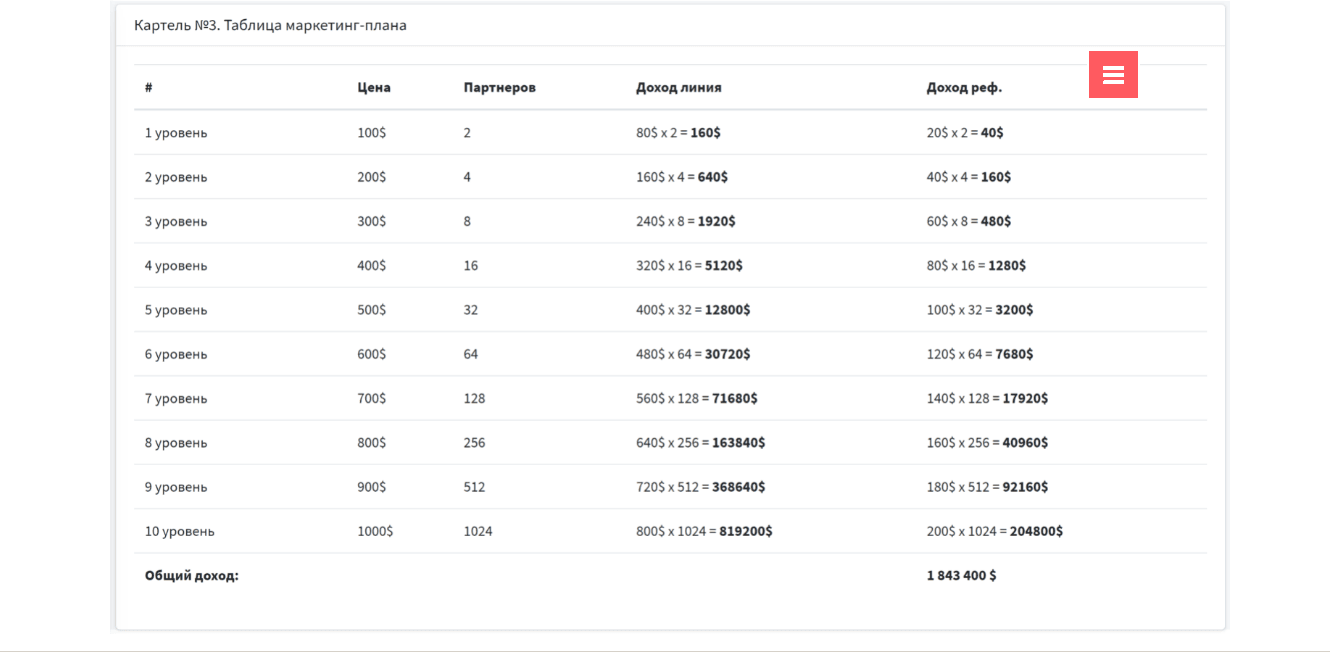Click the 'Картель №3. Таблица маркетинг-плана' heading
Image resolution: width=1330 pixels, height=652 pixels.
[x=270, y=25]
